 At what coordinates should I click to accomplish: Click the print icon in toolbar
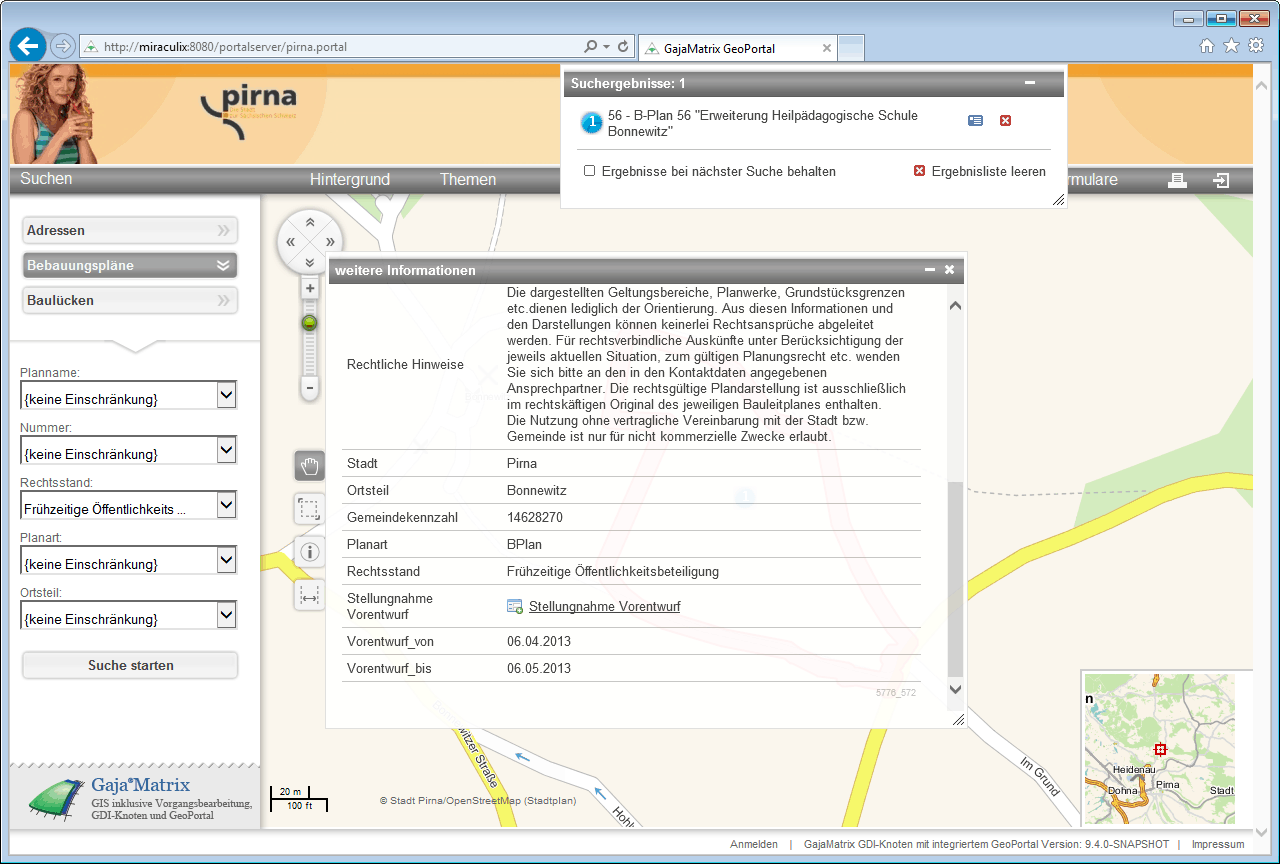click(1177, 180)
